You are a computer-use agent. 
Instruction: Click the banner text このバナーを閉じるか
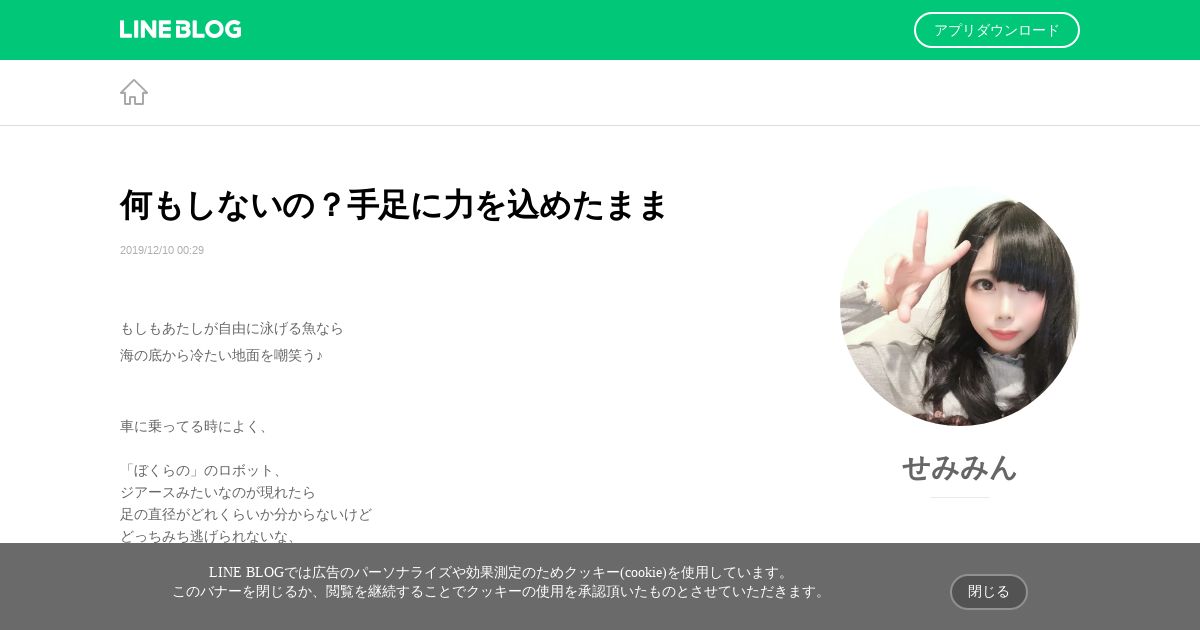(242, 591)
